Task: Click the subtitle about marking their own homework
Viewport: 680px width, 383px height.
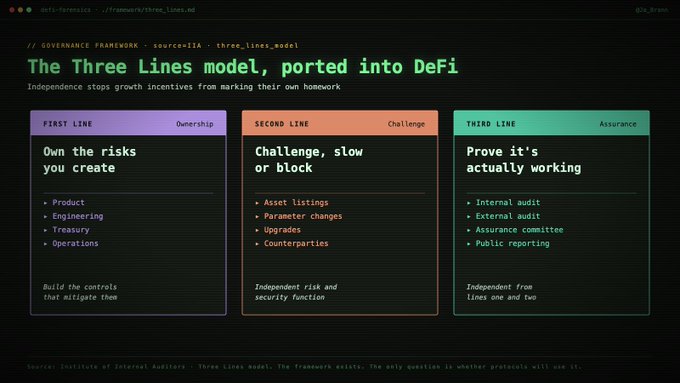Action: pyautogui.click(x=184, y=87)
